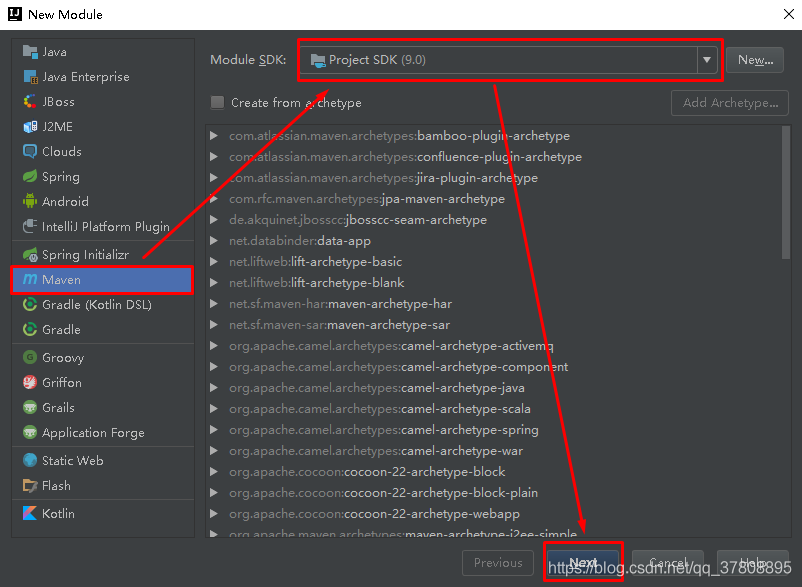Enable the Create from archetype checkbox
Screen dimensions: 802x587
(217, 103)
